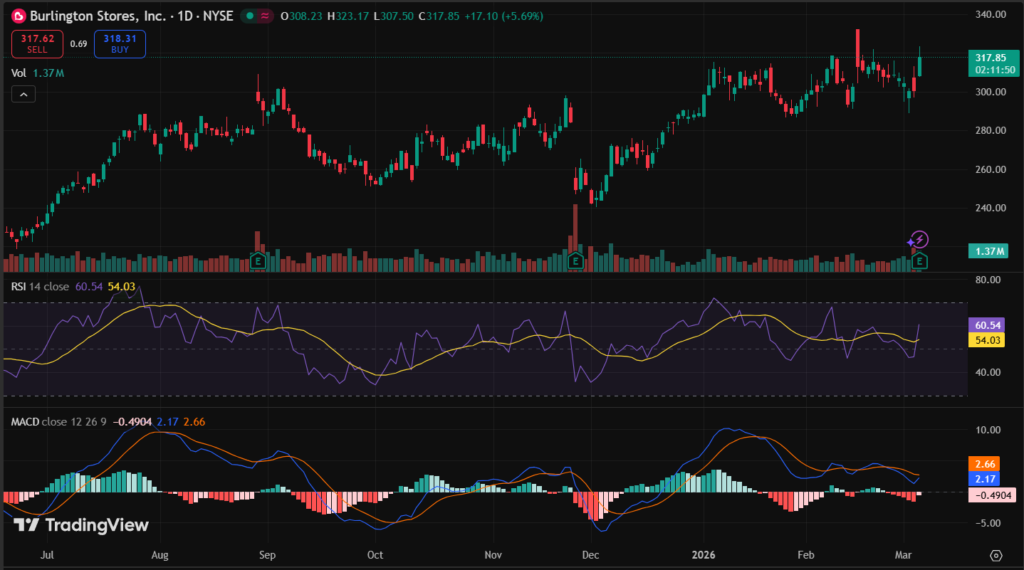
Task: Click the orange MACD signal 2.66 axis label
Action: click(988, 464)
